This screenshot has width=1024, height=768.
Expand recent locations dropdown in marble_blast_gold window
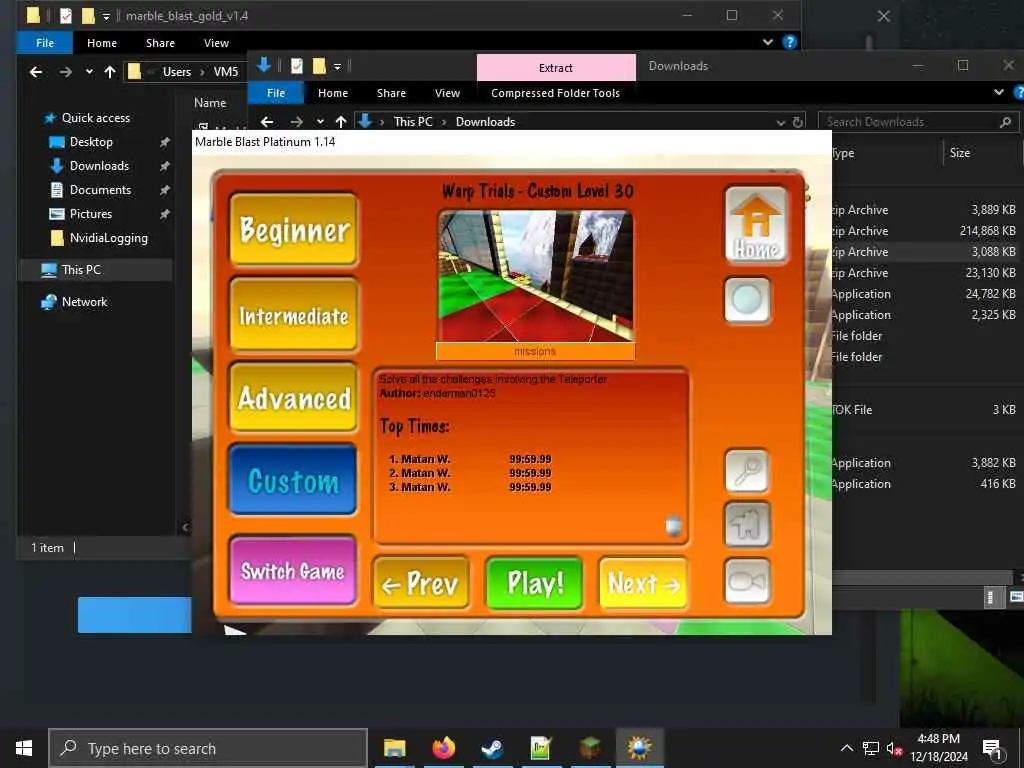pyautogui.click(x=89, y=72)
